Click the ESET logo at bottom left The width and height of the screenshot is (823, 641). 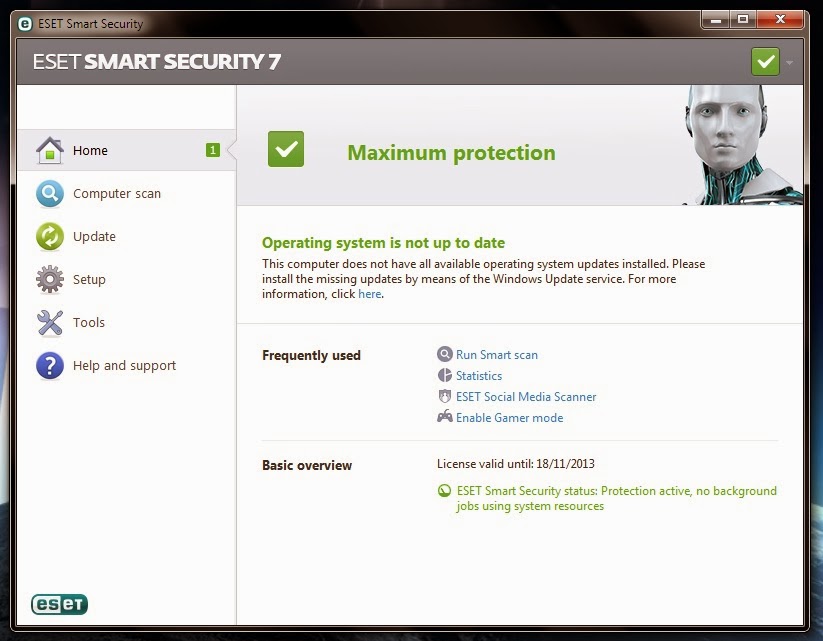coord(59,604)
